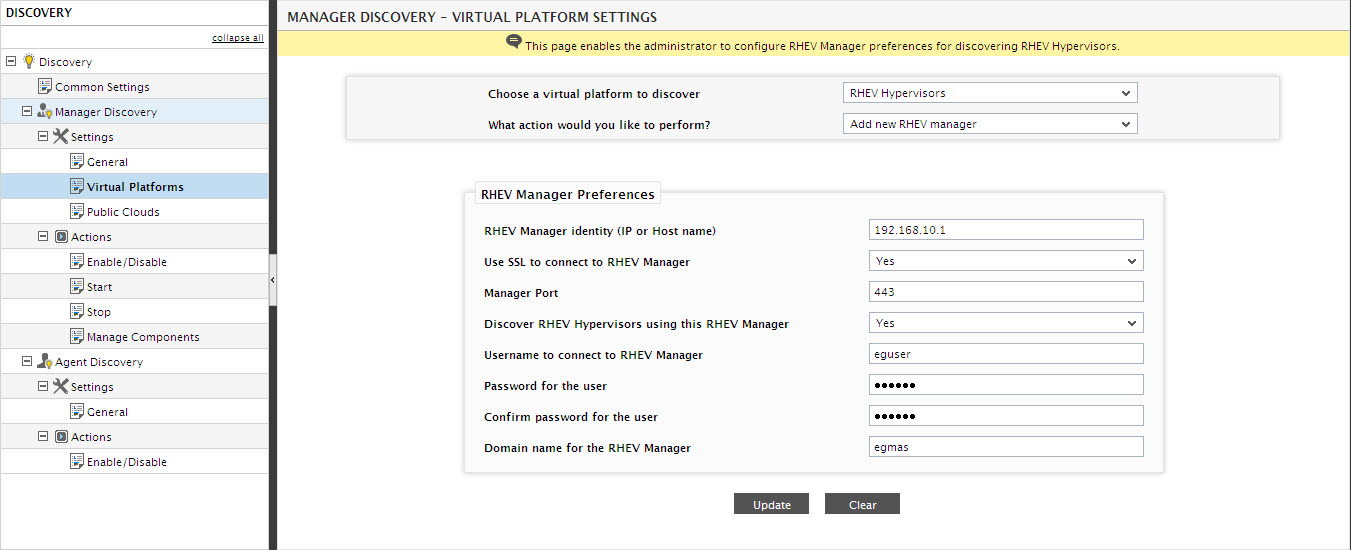The height and width of the screenshot is (550, 1351).
Task: Collapse the Agent Discovery tree node
Action: click(x=27, y=361)
